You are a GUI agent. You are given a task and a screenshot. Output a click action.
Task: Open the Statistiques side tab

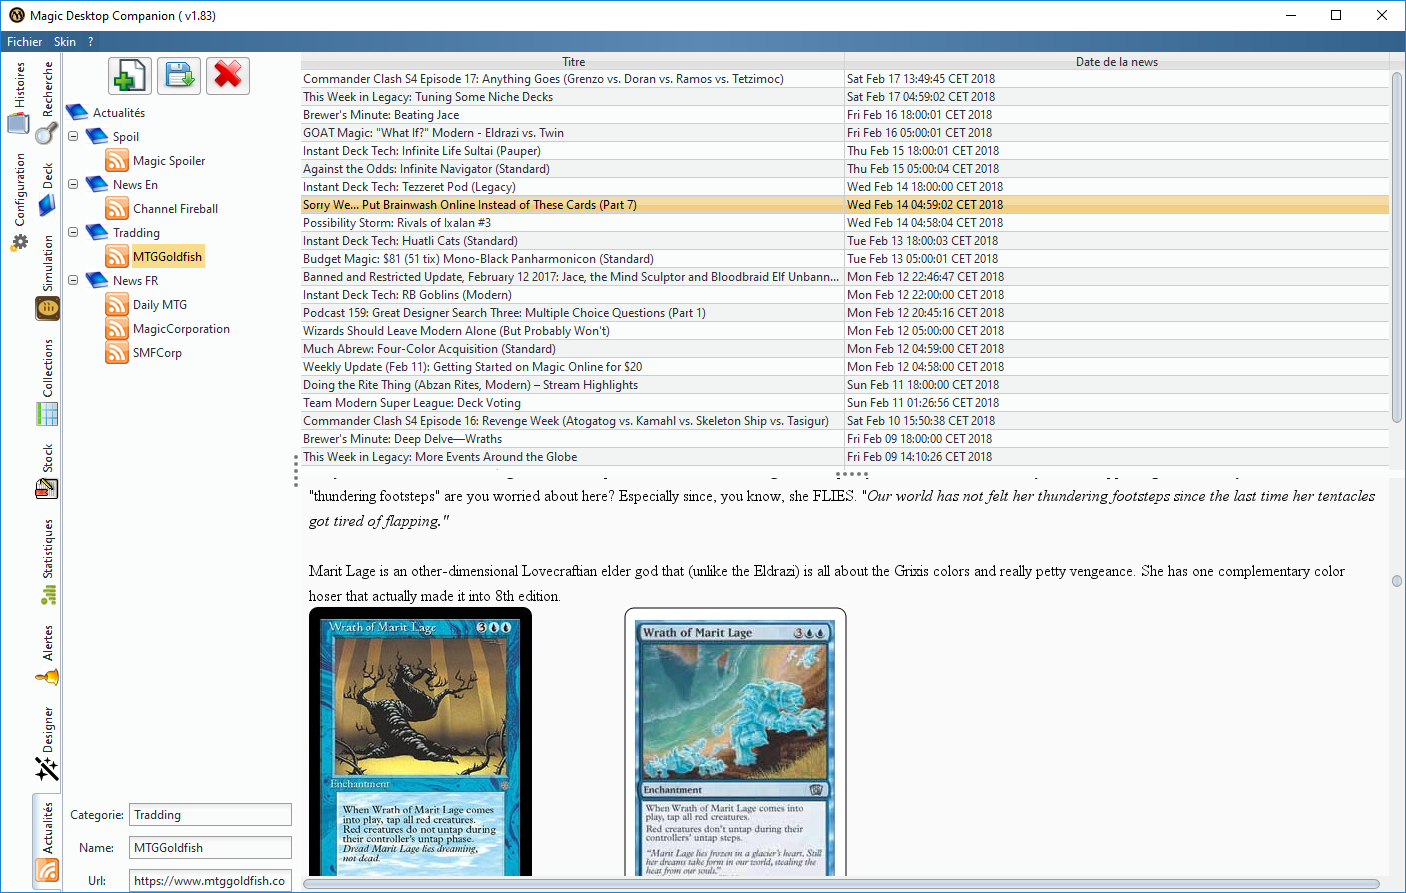click(47, 562)
